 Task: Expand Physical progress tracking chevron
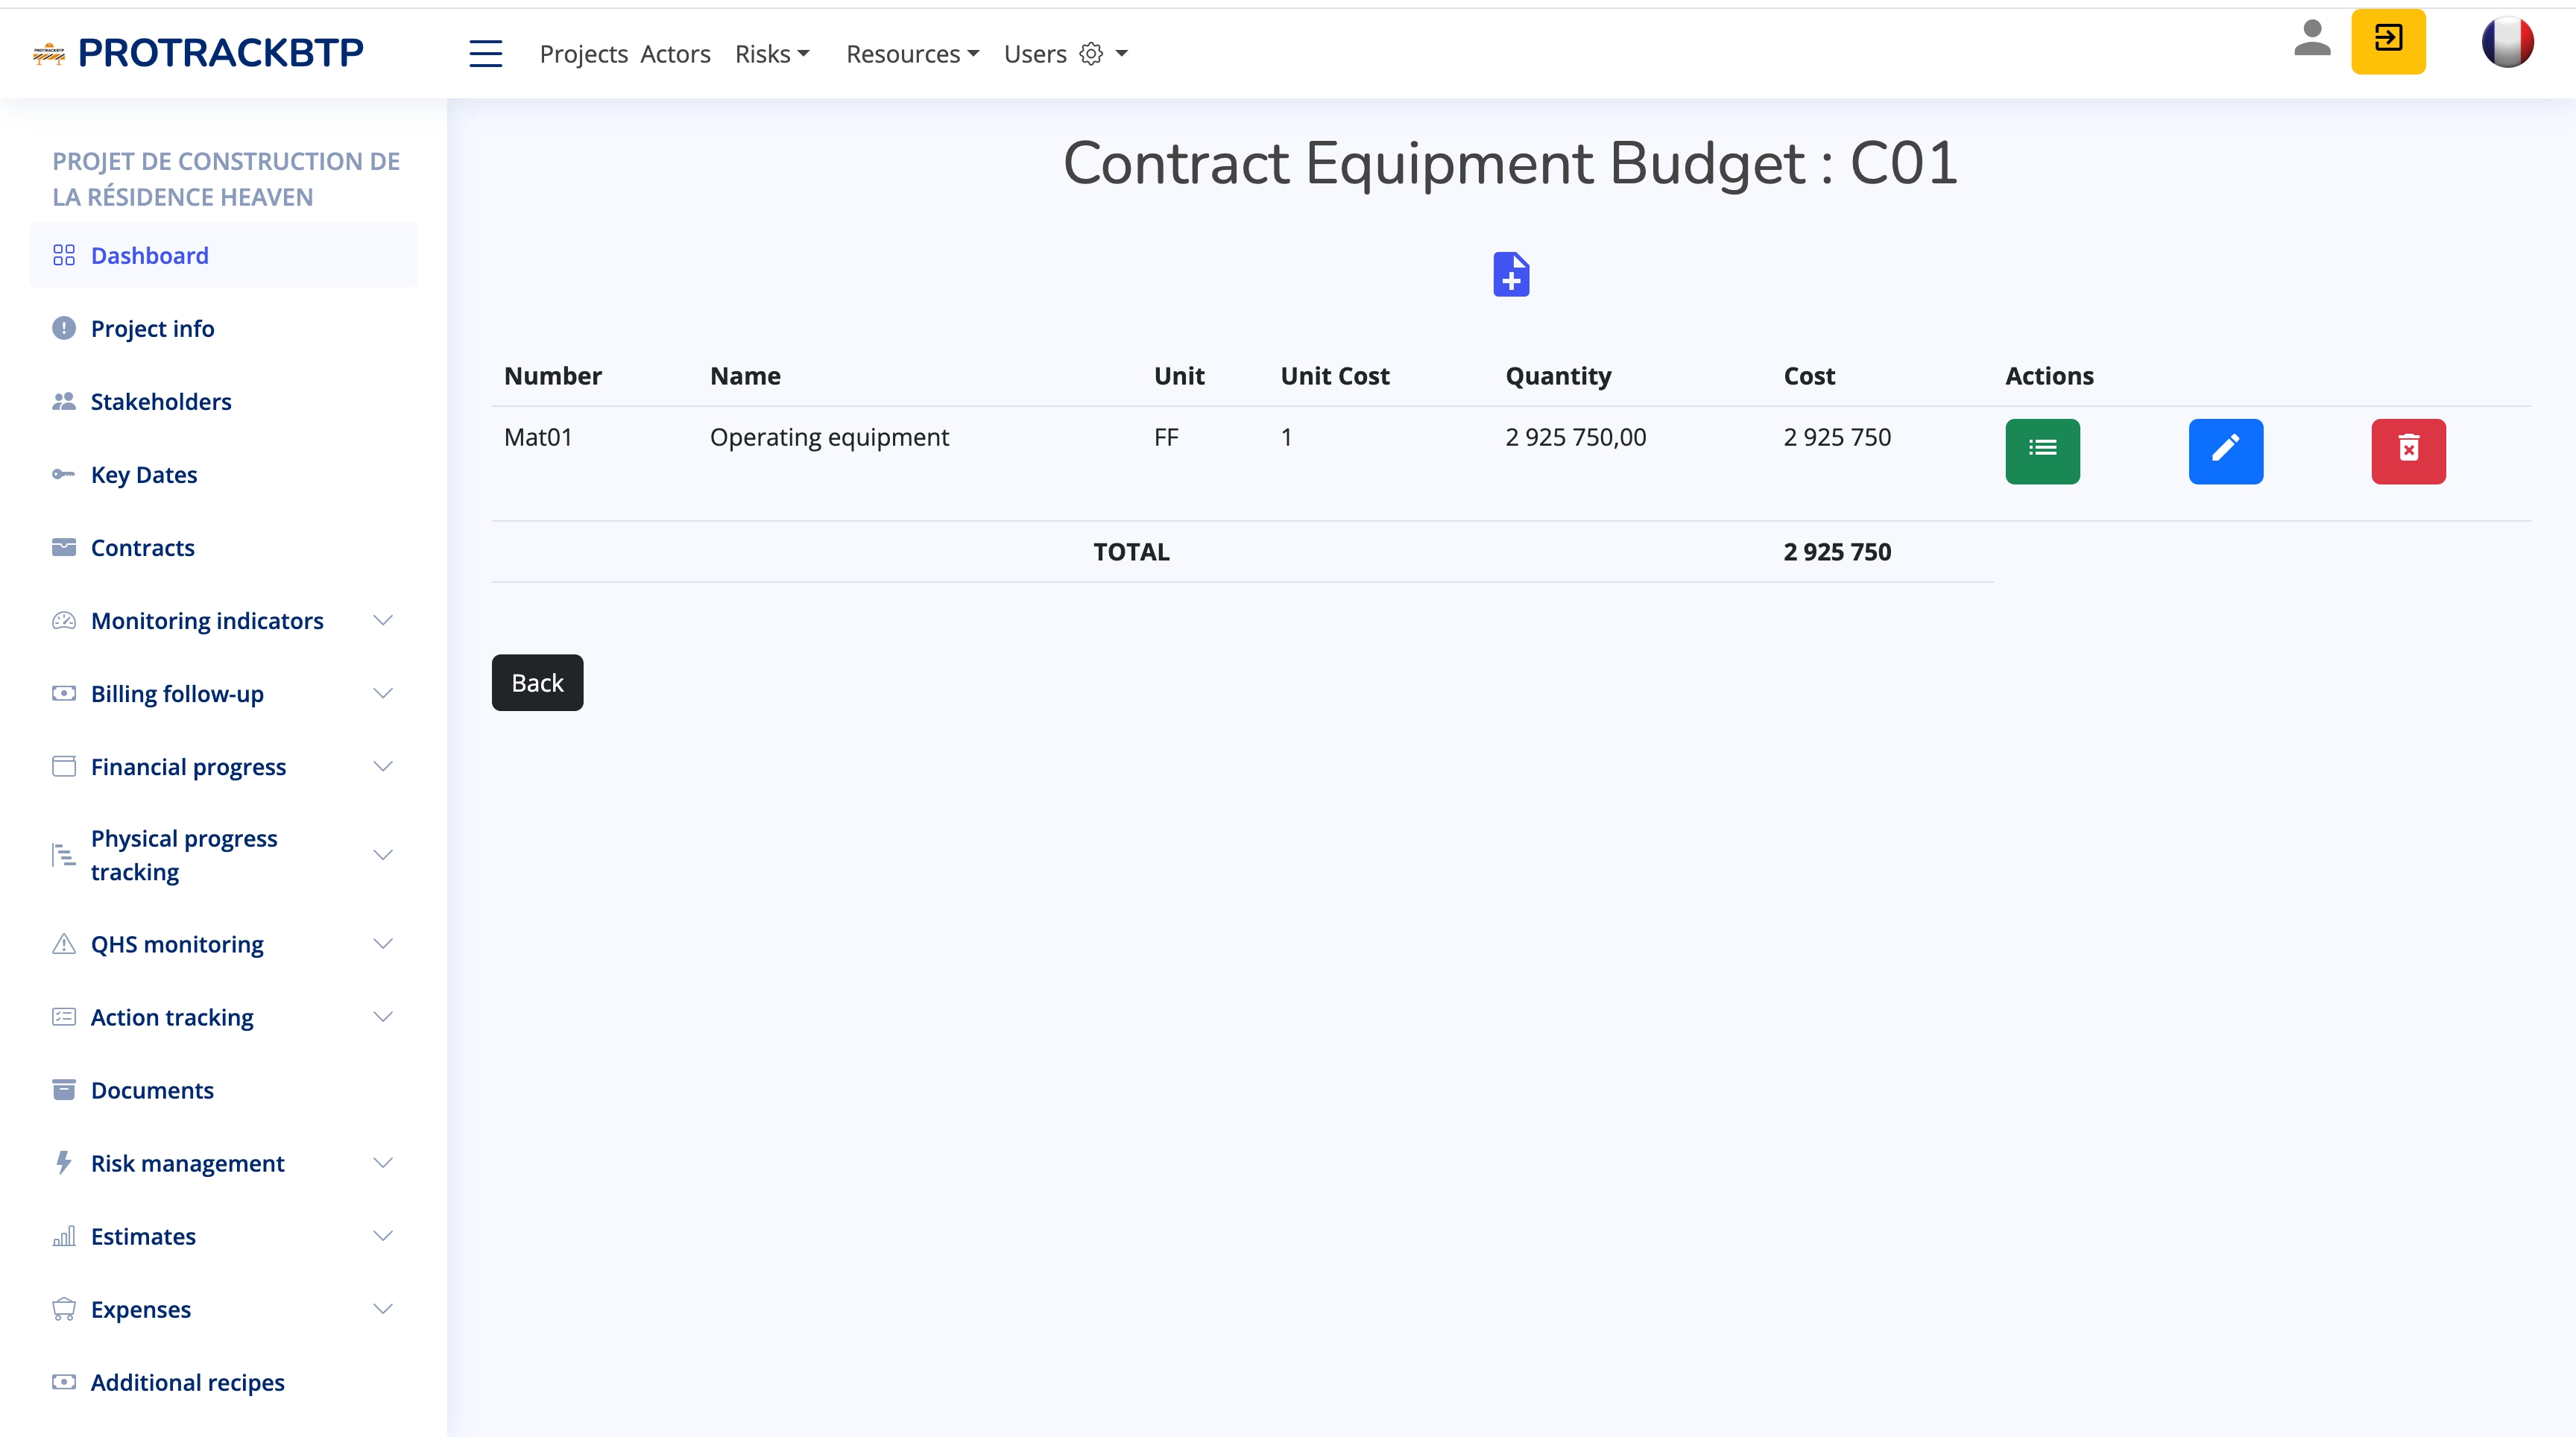(383, 854)
